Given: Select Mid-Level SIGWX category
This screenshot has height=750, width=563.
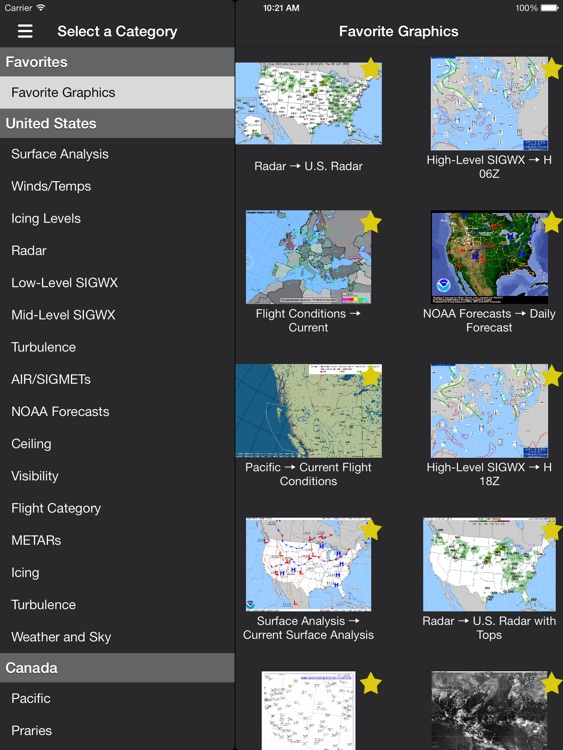Looking at the screenshot, I should click(117, 315).
